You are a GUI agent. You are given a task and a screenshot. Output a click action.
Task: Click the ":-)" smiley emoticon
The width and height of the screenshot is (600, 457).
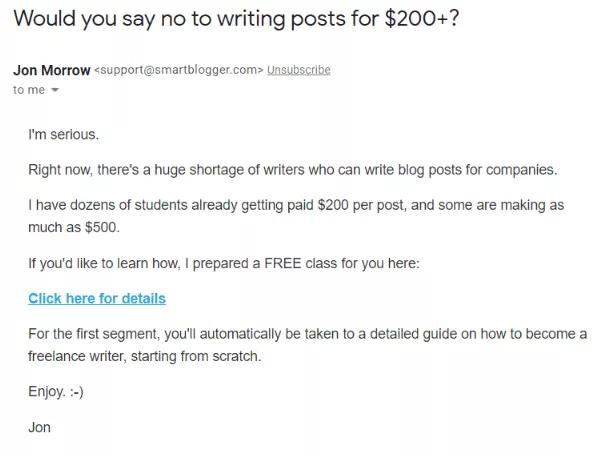pyautogui.click(x=76, y=391)
